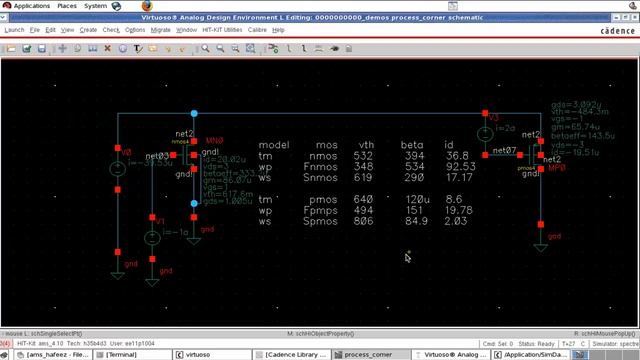The image size is (640, 360).
Task: Select the wire name label tool
Action: tap(319, 49)
